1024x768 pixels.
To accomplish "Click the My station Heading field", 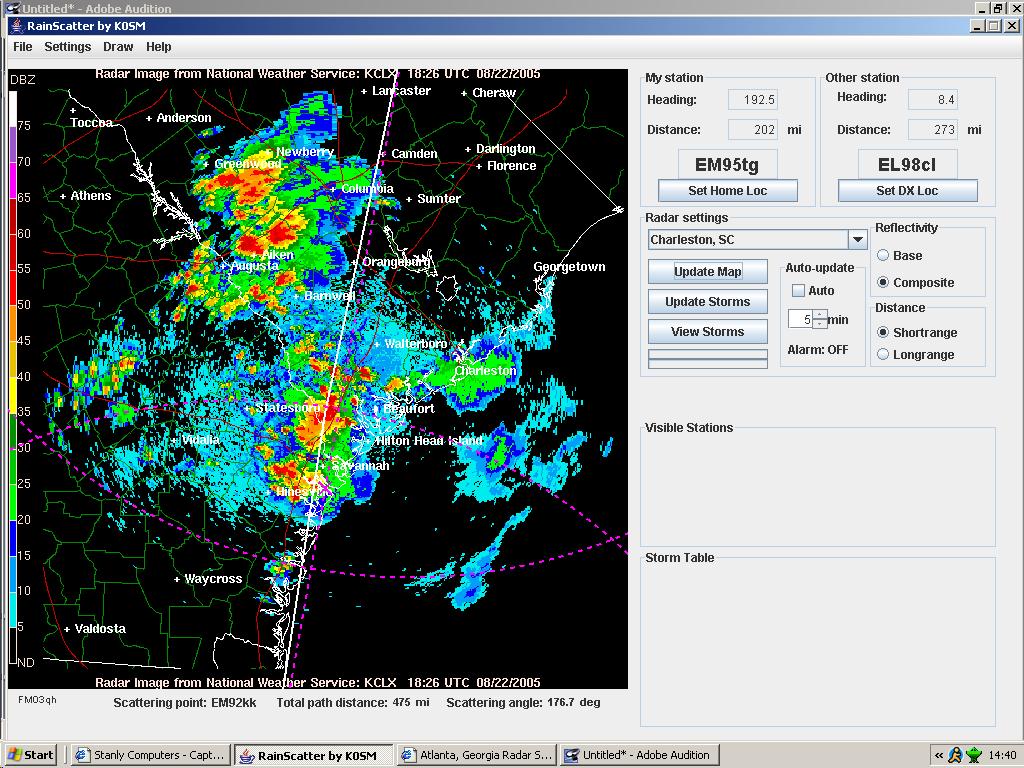I will (752, 100).
